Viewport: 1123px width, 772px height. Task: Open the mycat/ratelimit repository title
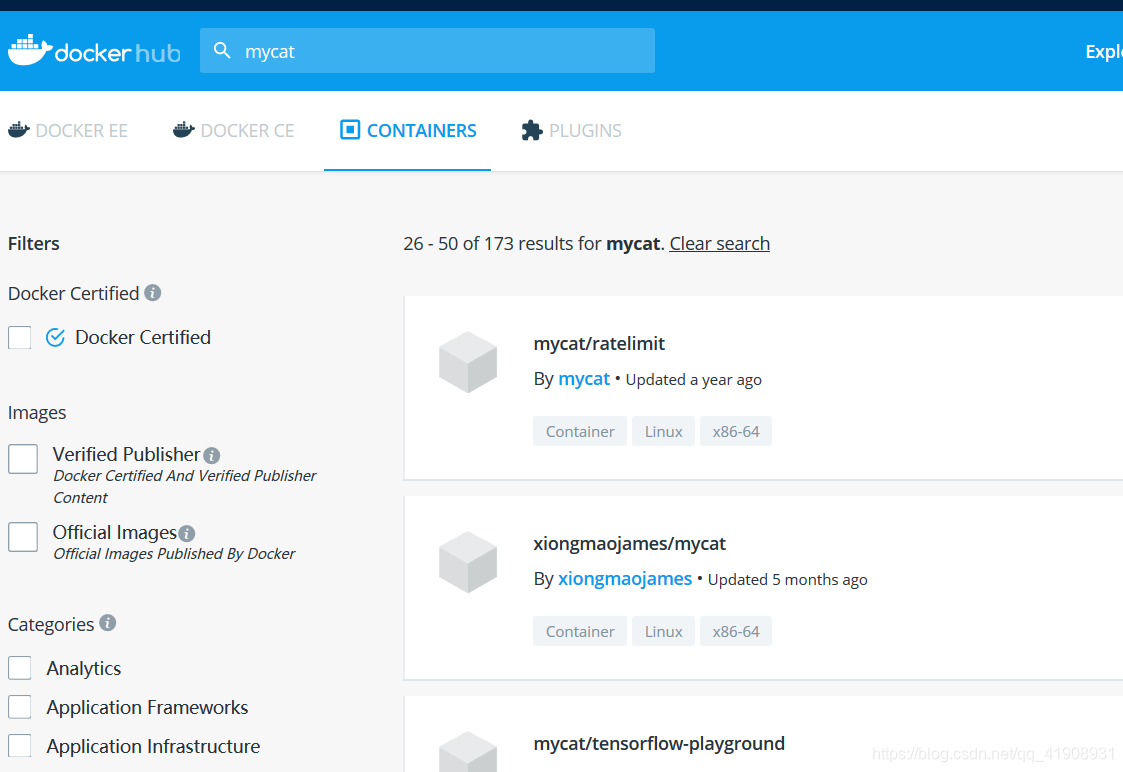pos(599,344)
